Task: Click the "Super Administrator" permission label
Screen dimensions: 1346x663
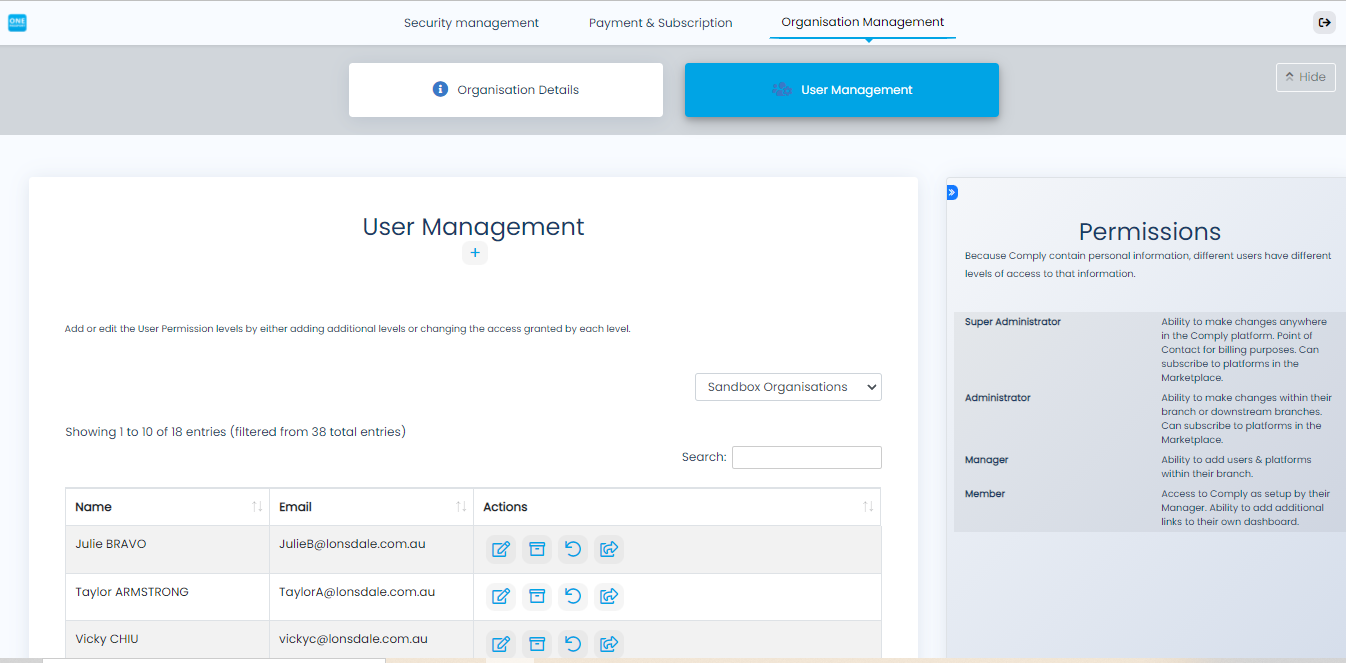Action: 1013,322
